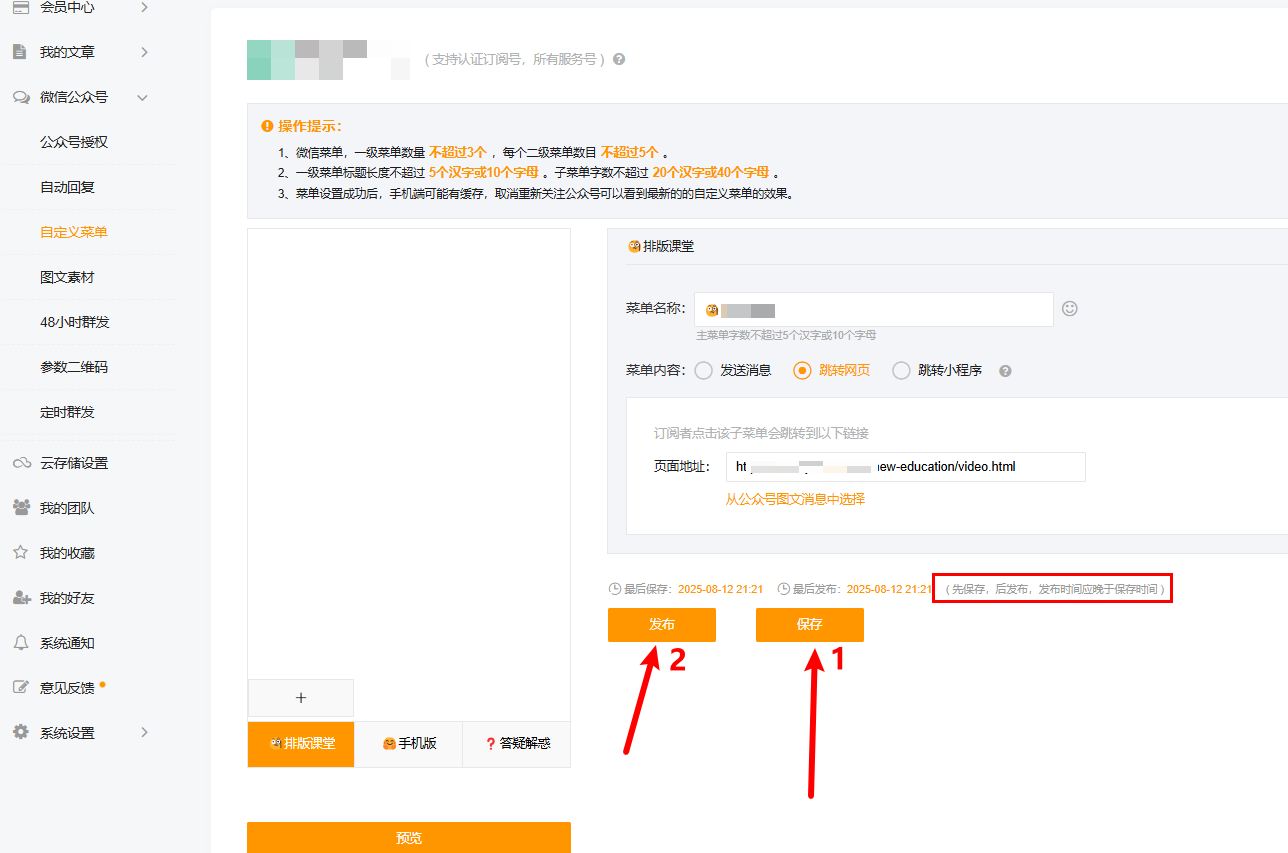1288x853 pixels.
Task: Click the 系统通知 bell icon
Action: pos(20,643)
